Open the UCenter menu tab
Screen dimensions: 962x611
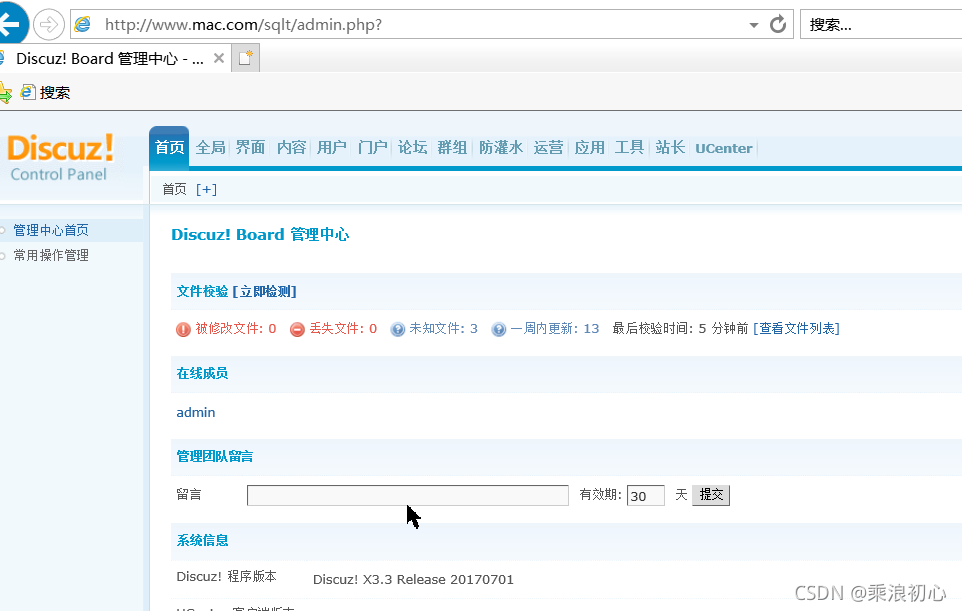723,148
